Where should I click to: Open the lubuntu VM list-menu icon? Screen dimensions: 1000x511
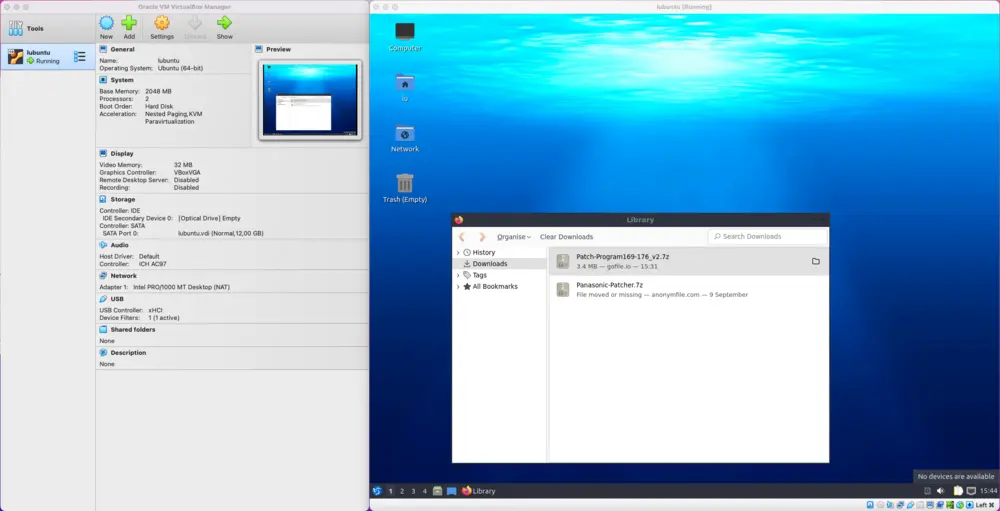pos(79,57)
